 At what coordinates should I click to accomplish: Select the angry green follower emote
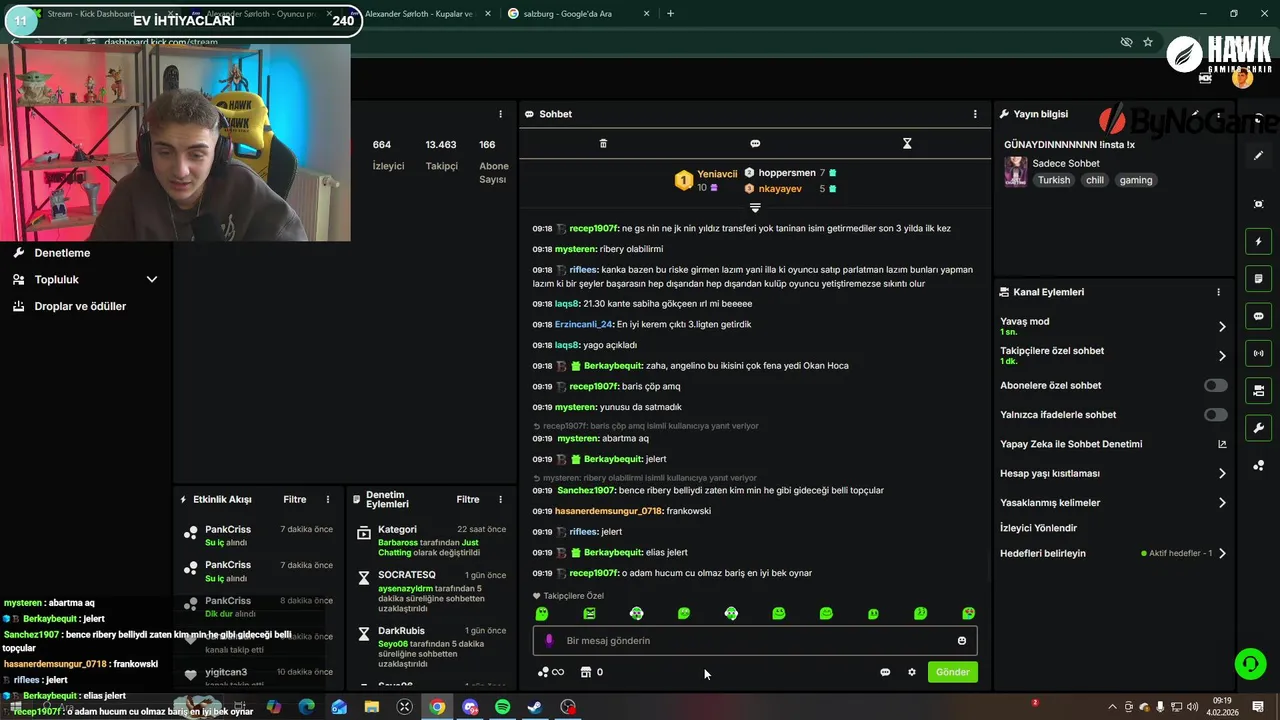[x=589, y=613]
